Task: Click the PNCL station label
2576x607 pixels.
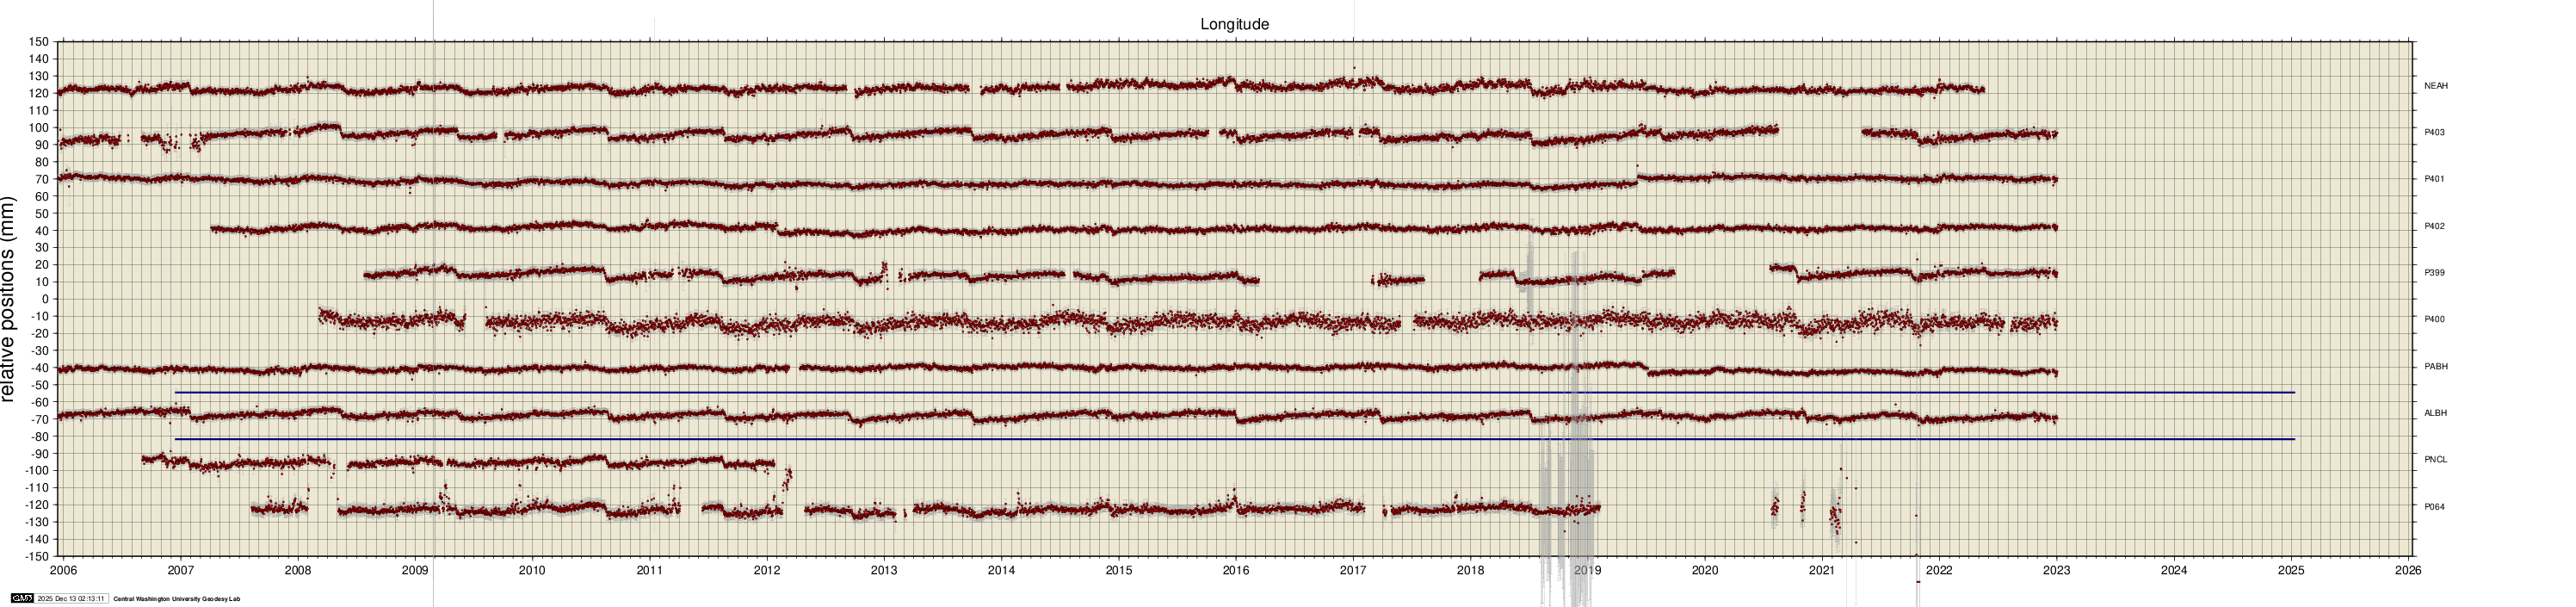Action: coord(2435,459)
